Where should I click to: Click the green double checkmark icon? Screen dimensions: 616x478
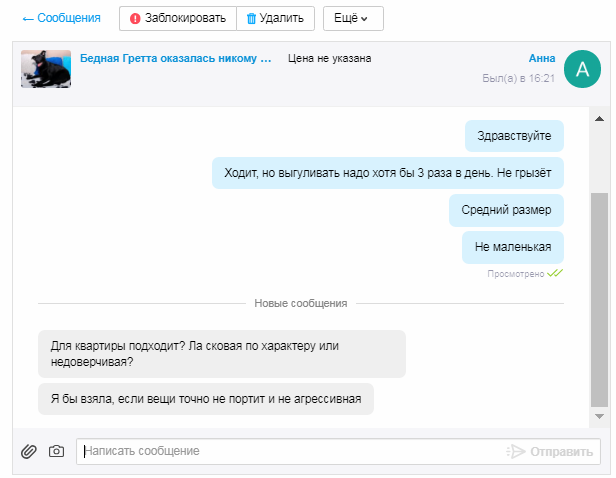[x=555, y=273]
